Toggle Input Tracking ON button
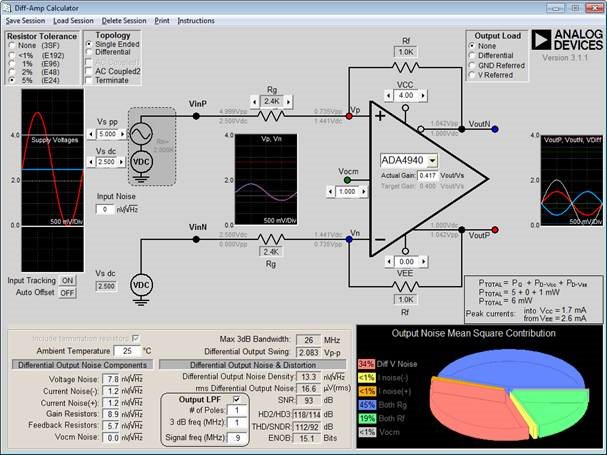The image size is (607, 455). pyautogui.click(x=67, y=280)
